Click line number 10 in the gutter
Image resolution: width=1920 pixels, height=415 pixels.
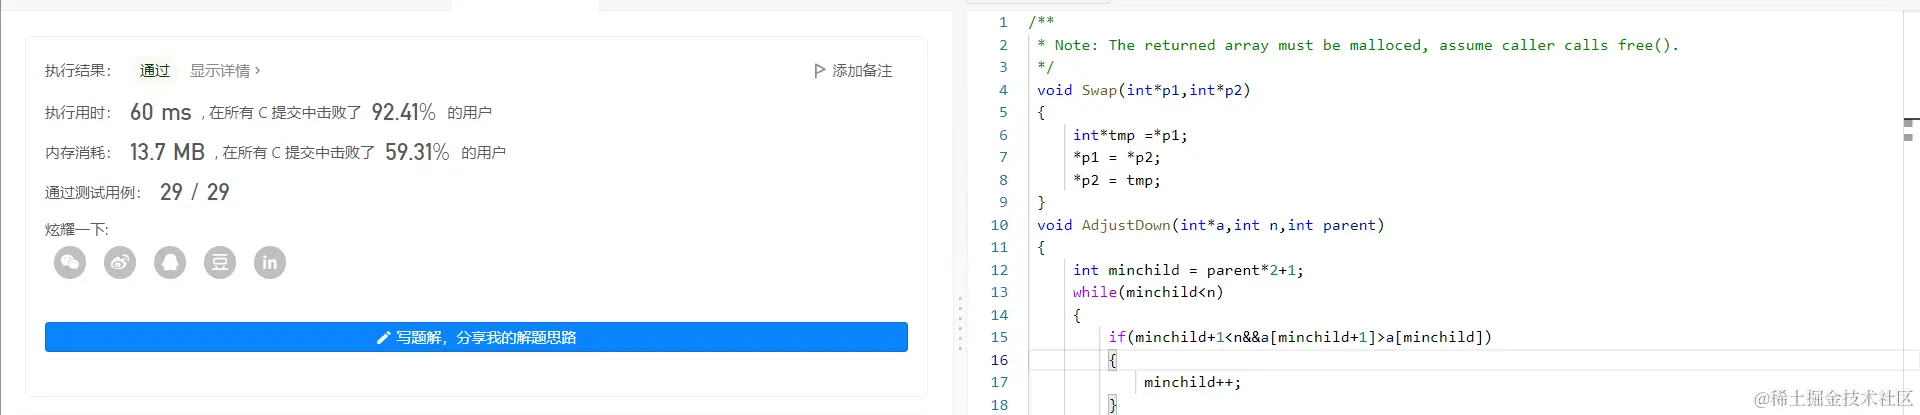click(x=999, y=225)
